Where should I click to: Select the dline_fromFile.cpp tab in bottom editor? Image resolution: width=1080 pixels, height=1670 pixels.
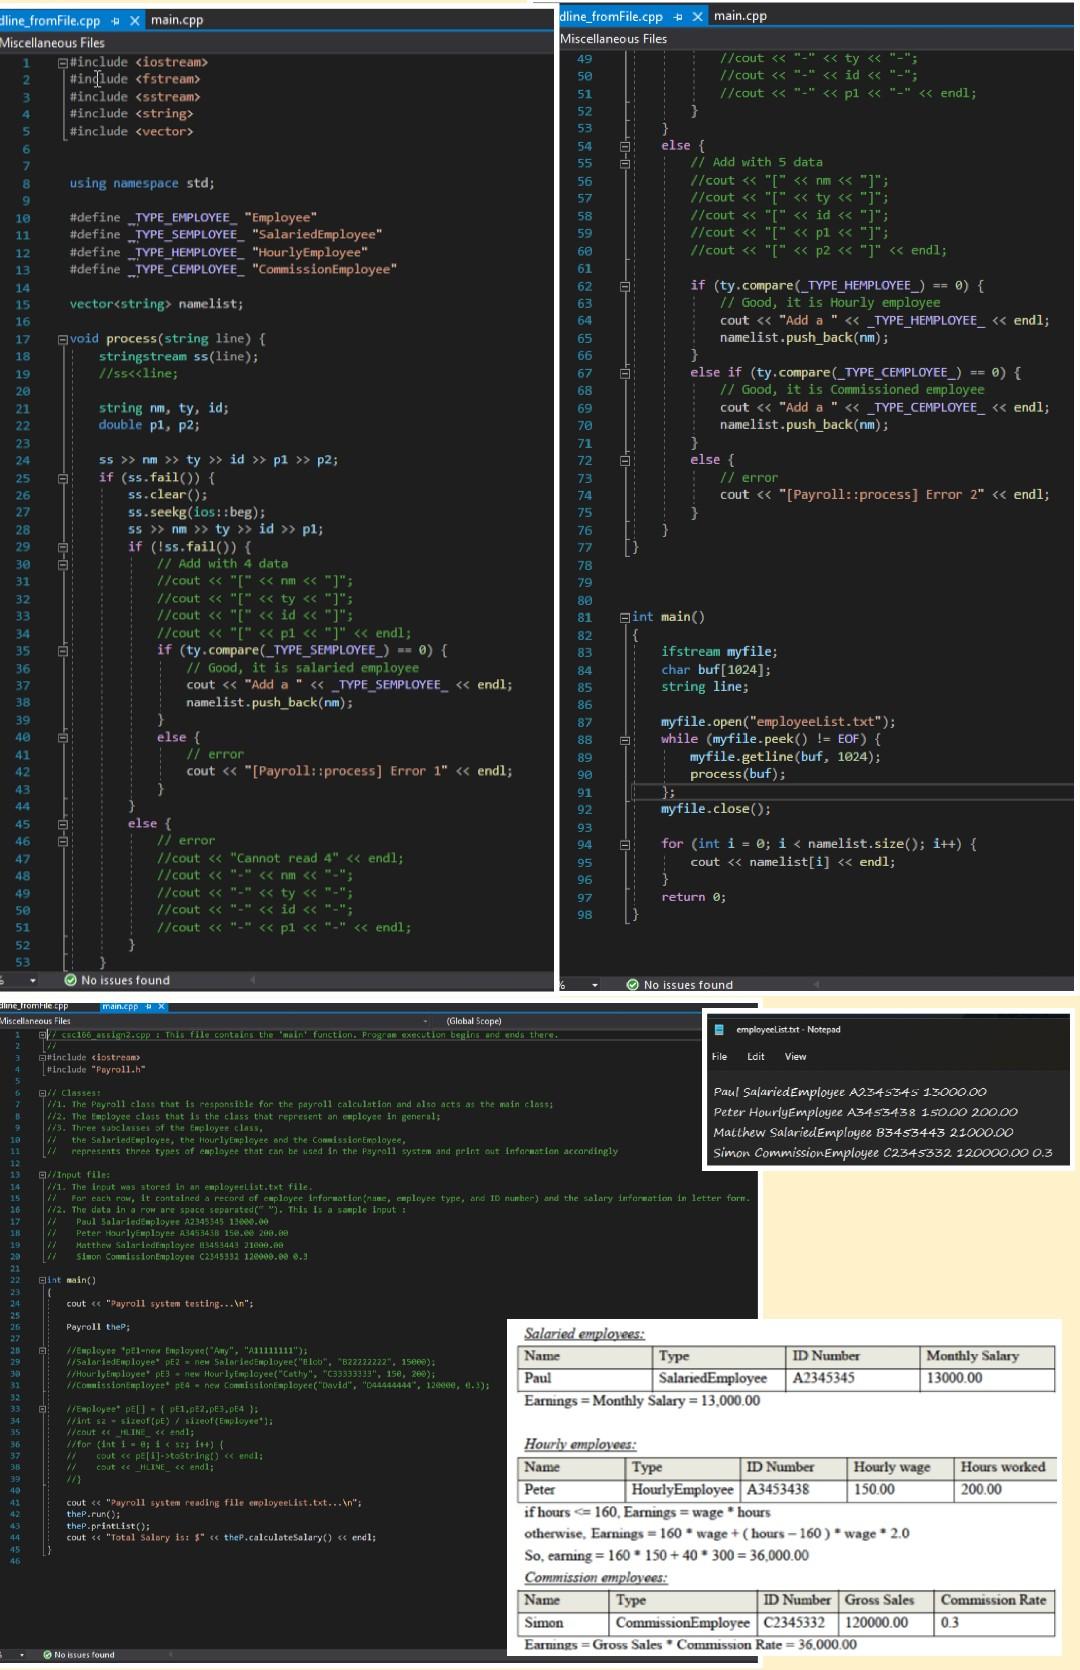point(34,1006)
